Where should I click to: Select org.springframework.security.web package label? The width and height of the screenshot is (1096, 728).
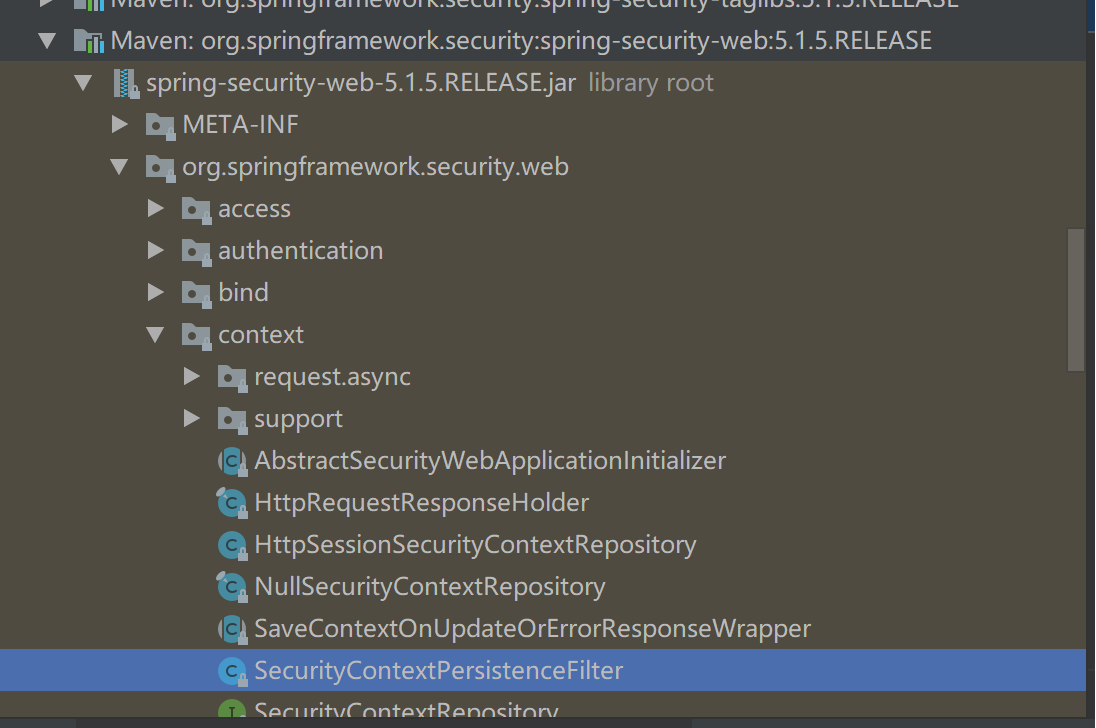coord(375,167)
